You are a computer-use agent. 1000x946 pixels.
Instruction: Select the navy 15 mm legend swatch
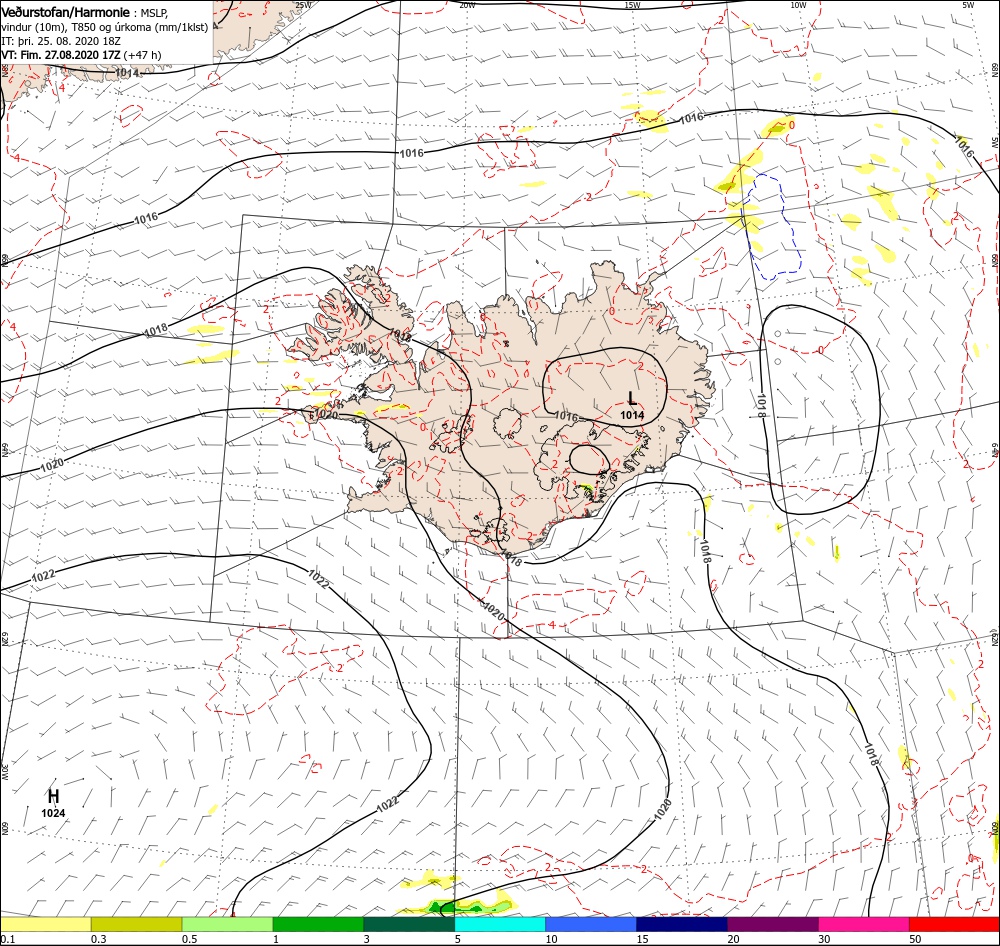click(682, 924)
